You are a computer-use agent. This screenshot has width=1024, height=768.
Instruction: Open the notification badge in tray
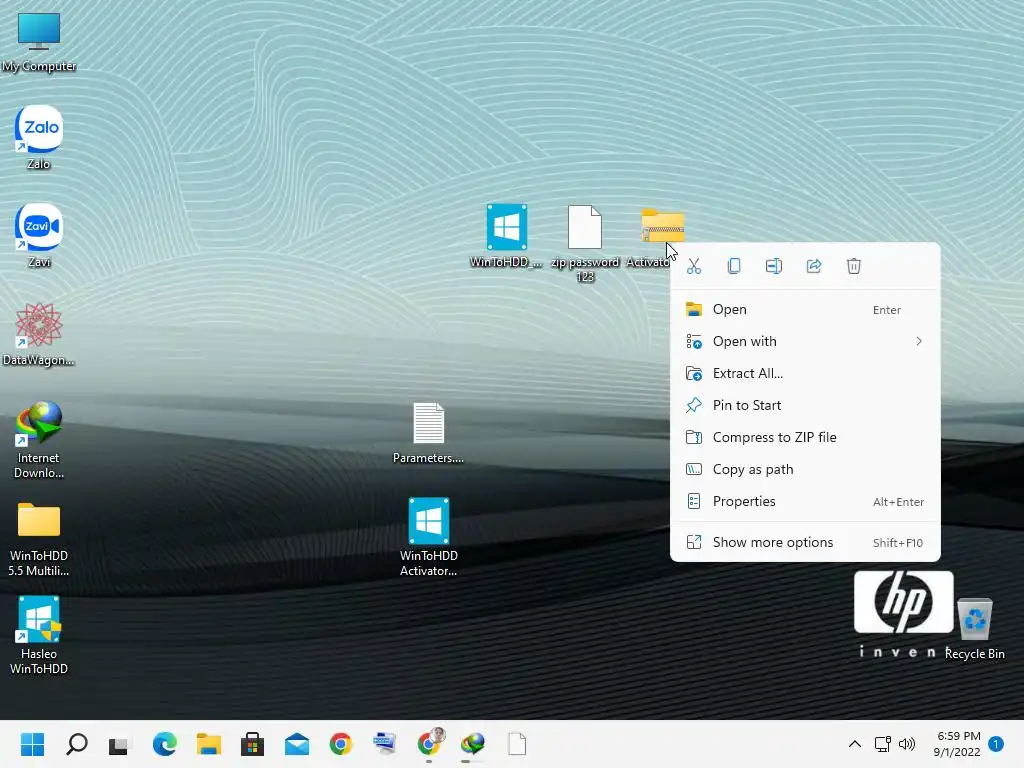click(x=996, y=744)
